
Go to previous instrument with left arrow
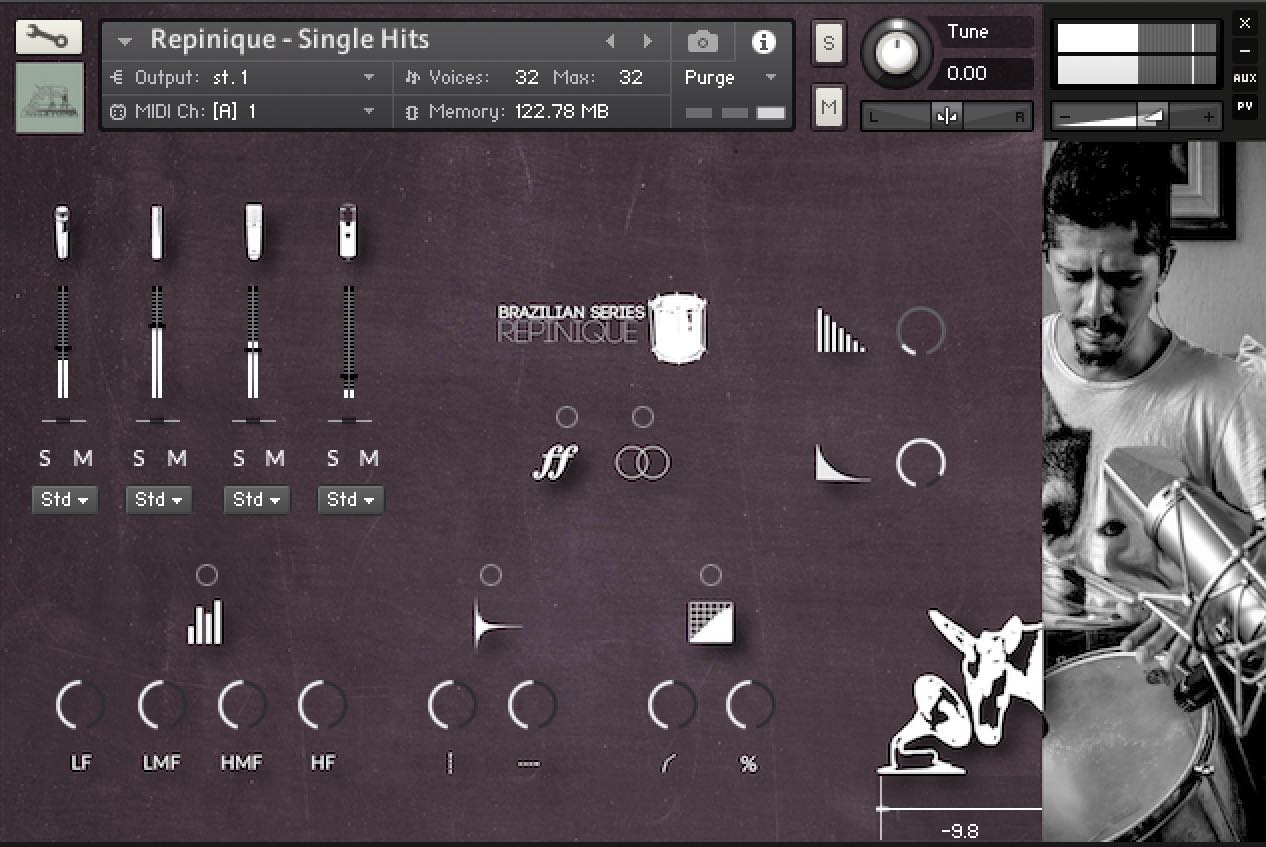coord(610,41)
